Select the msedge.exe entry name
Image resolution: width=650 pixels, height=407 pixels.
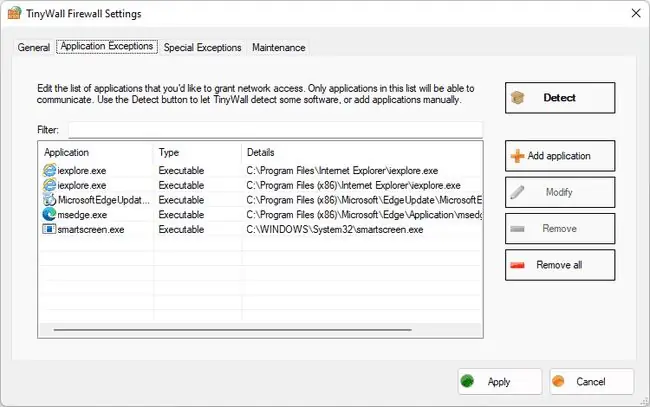(82, 215)
